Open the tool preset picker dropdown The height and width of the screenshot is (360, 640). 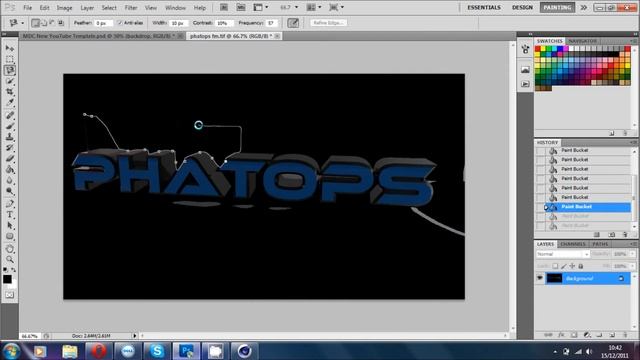(22, 23)
